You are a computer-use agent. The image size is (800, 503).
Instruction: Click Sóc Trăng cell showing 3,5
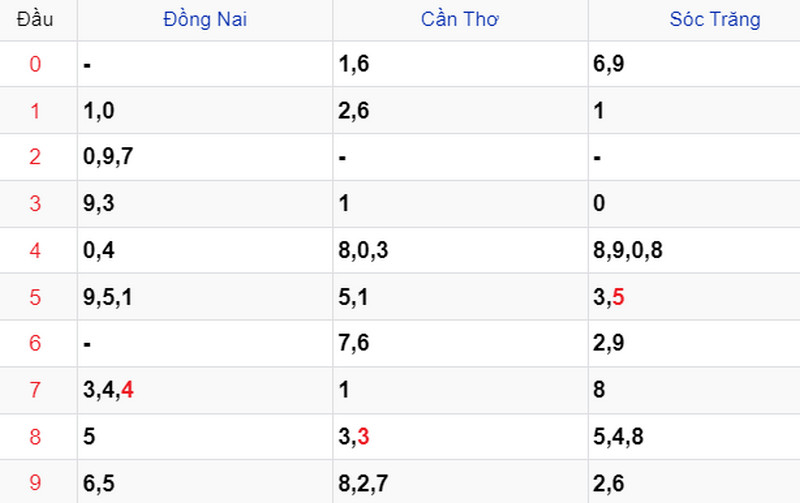[x=694, y=297]
